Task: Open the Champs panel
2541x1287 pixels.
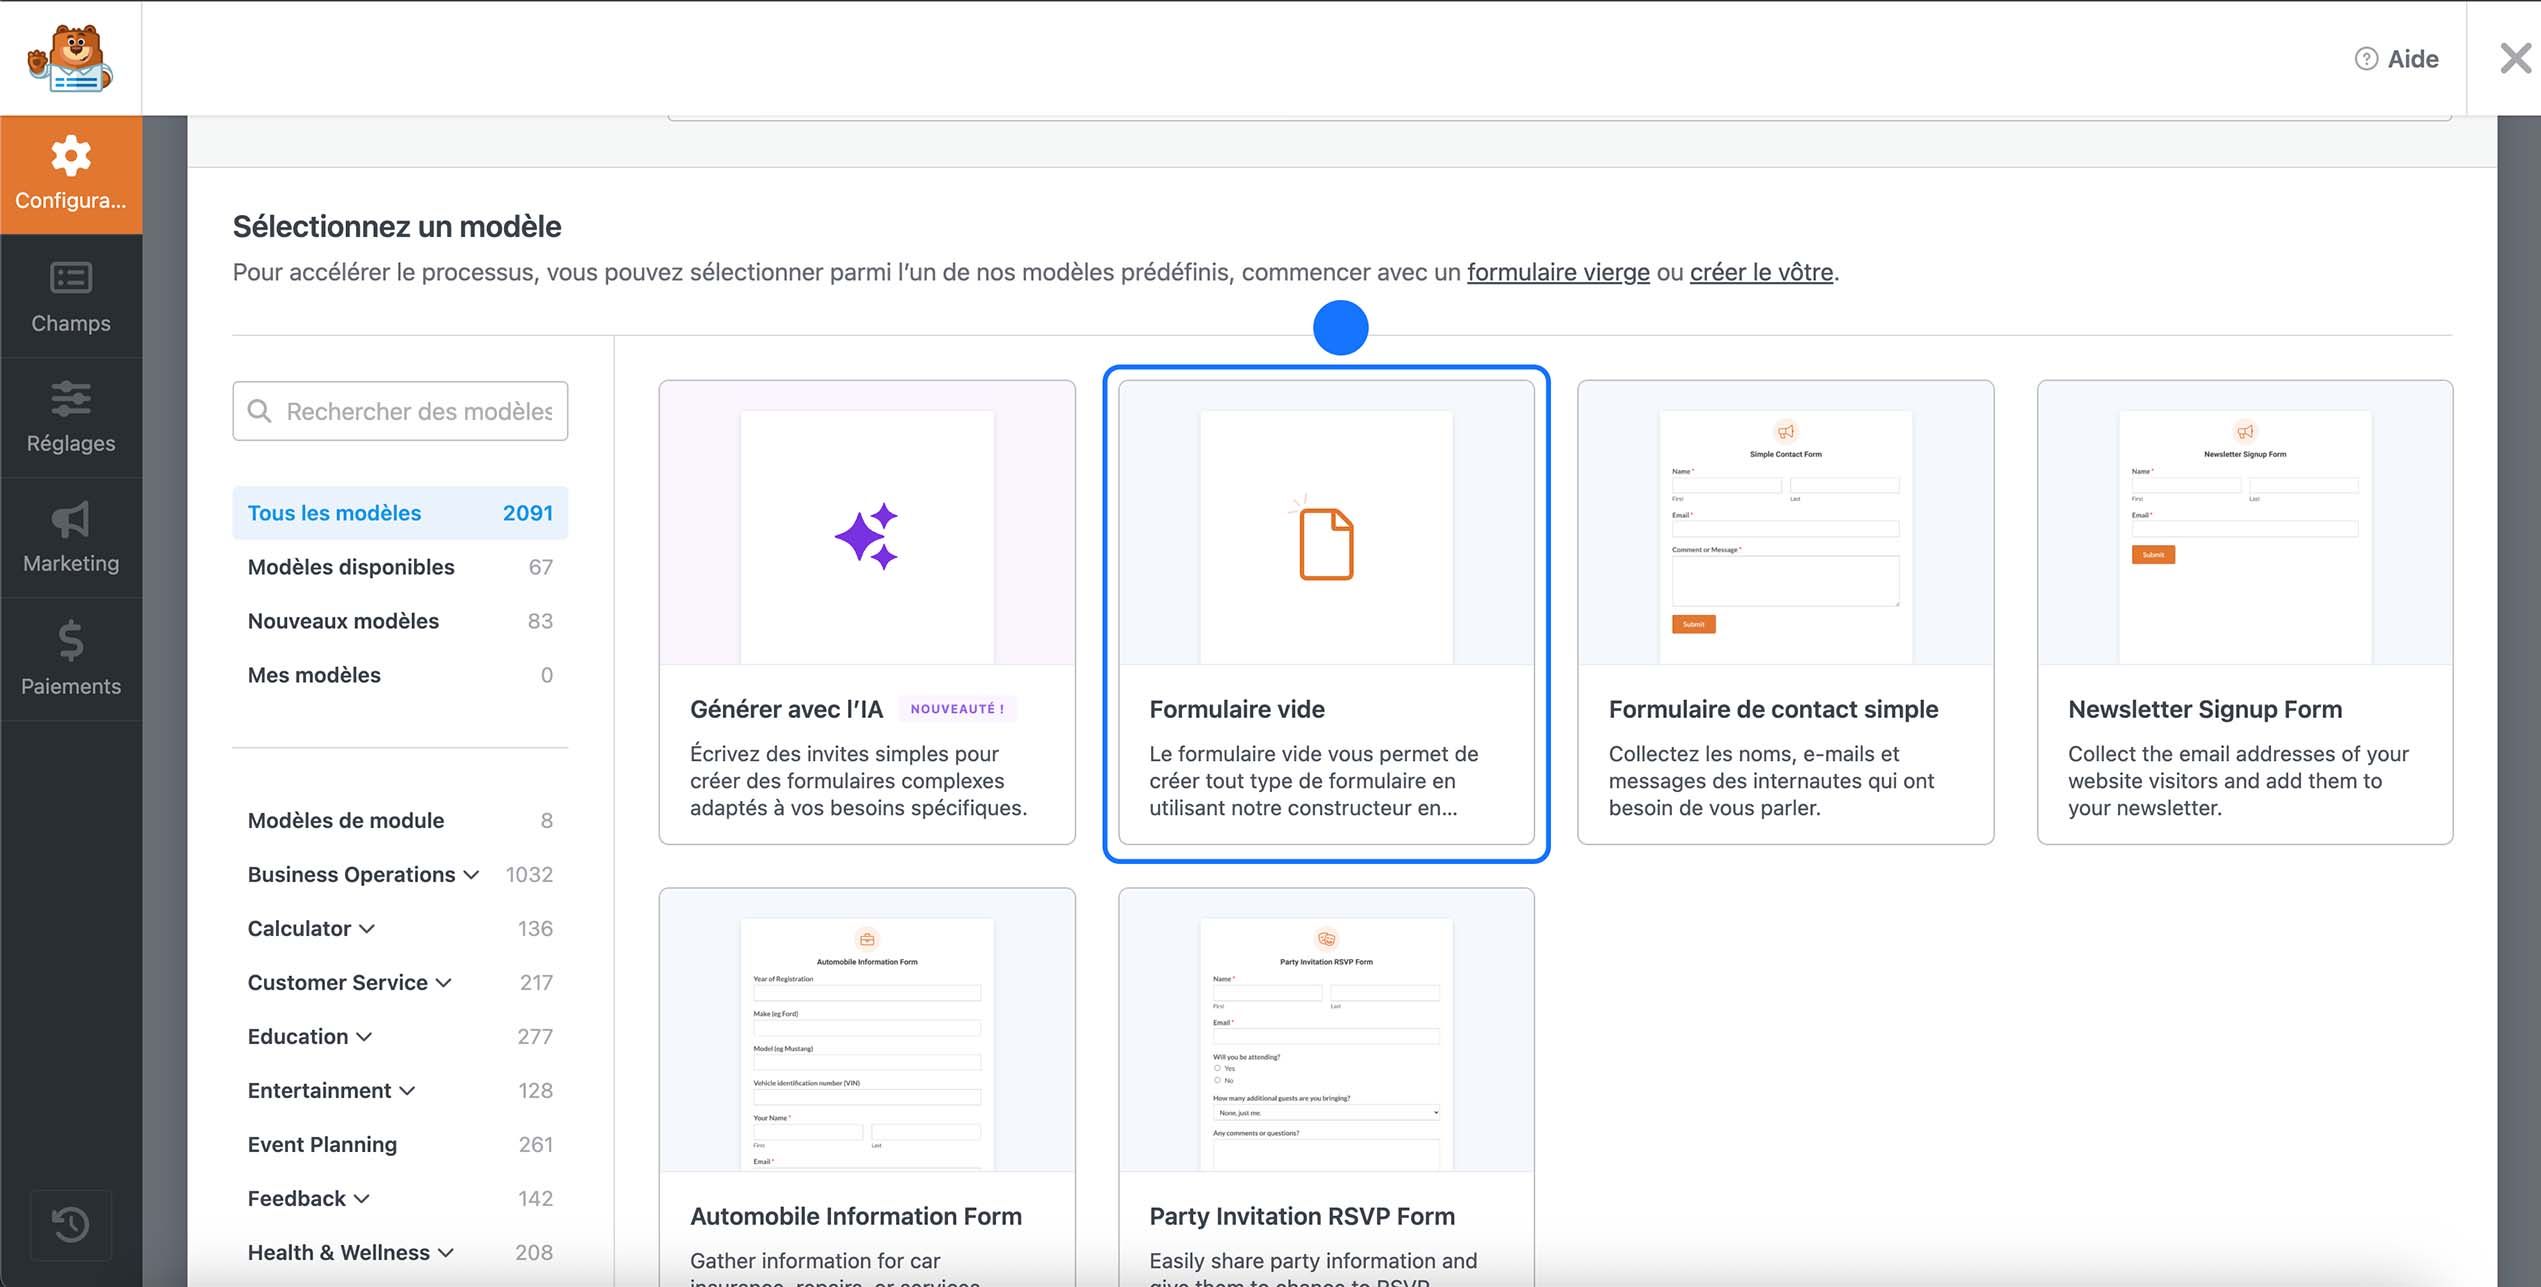Action: pyautogui.click(x=70, y=296)
